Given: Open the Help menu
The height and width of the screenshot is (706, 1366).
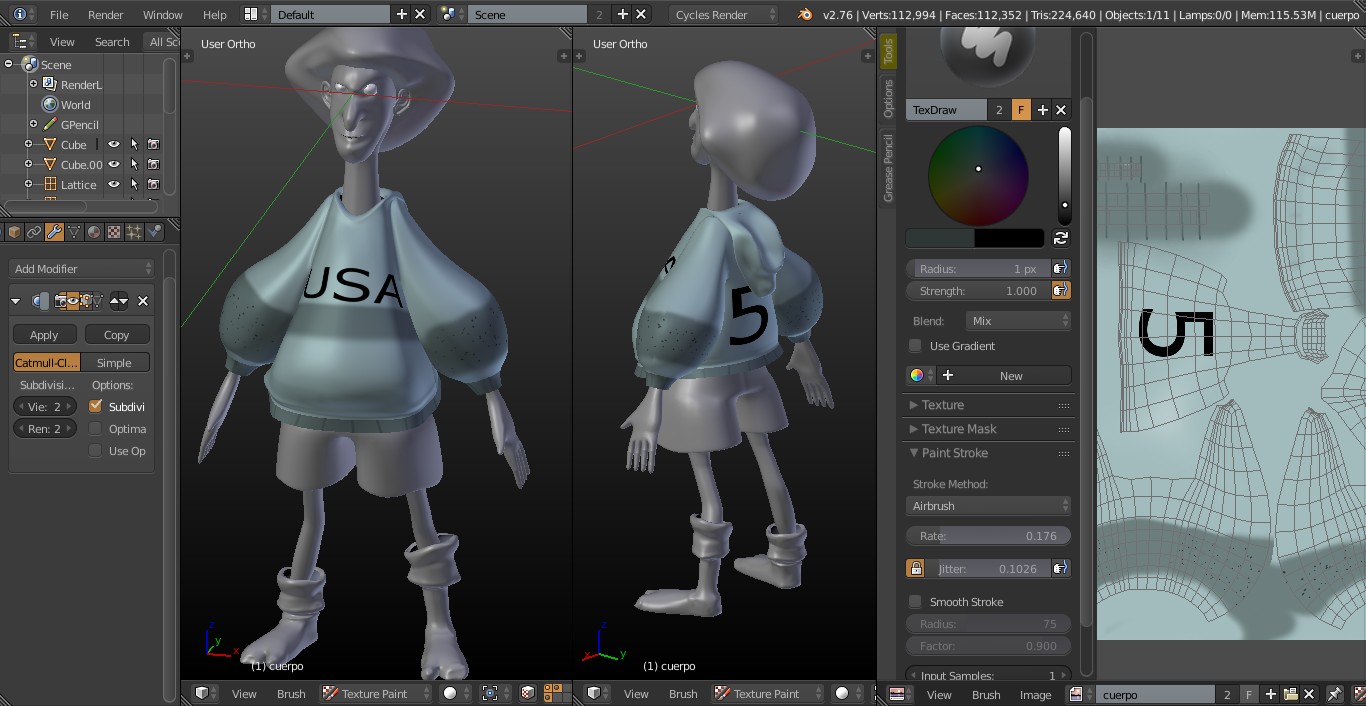Looking at the screenshot, I should (x=214, y=15).
